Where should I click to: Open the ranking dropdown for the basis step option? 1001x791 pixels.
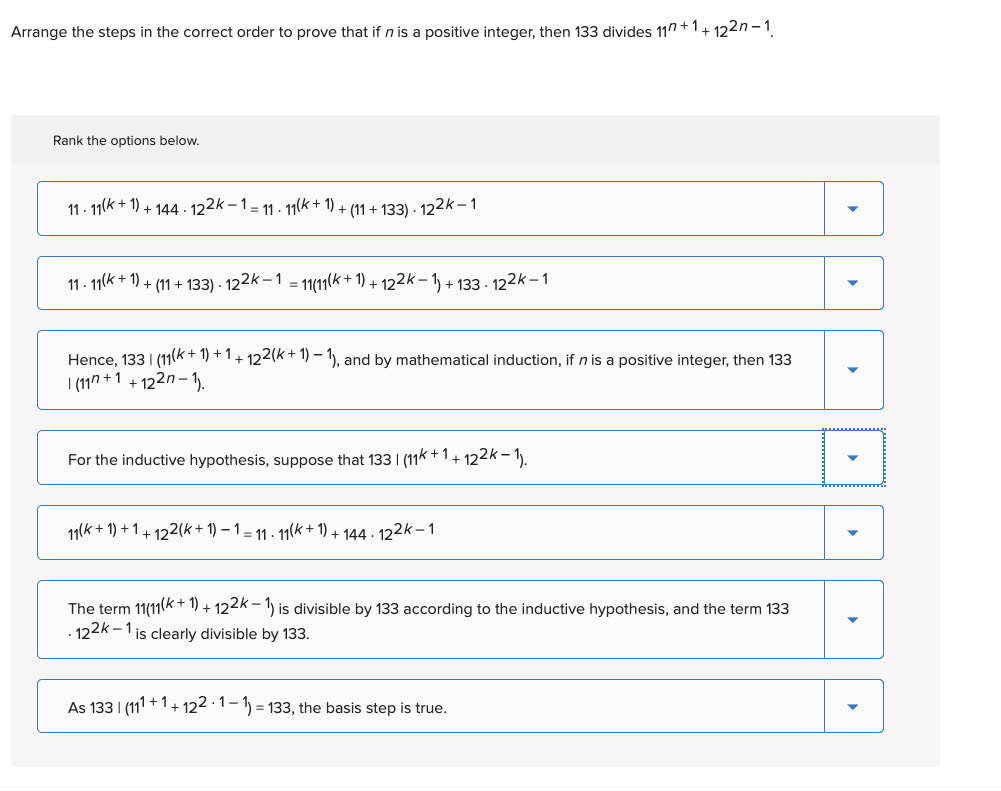[x=852, y=706]
